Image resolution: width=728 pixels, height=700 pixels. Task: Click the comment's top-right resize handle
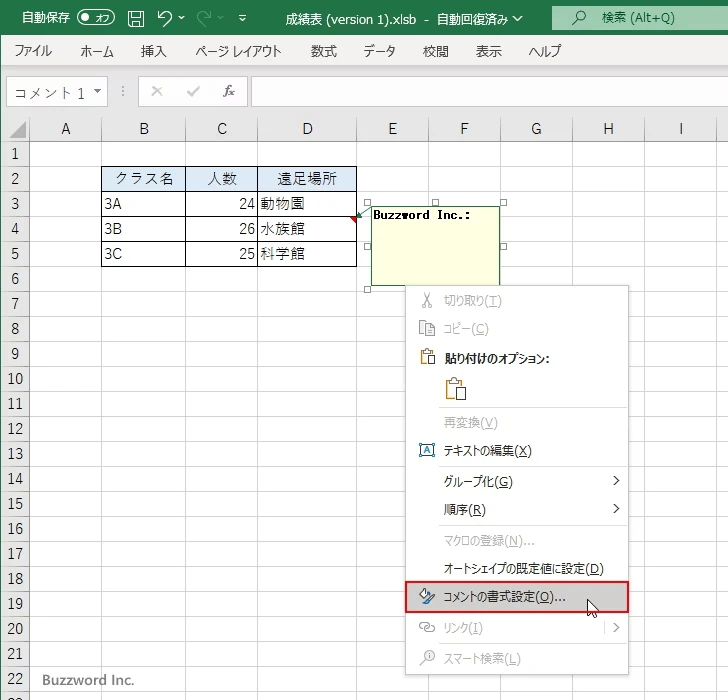coord(503,202)
